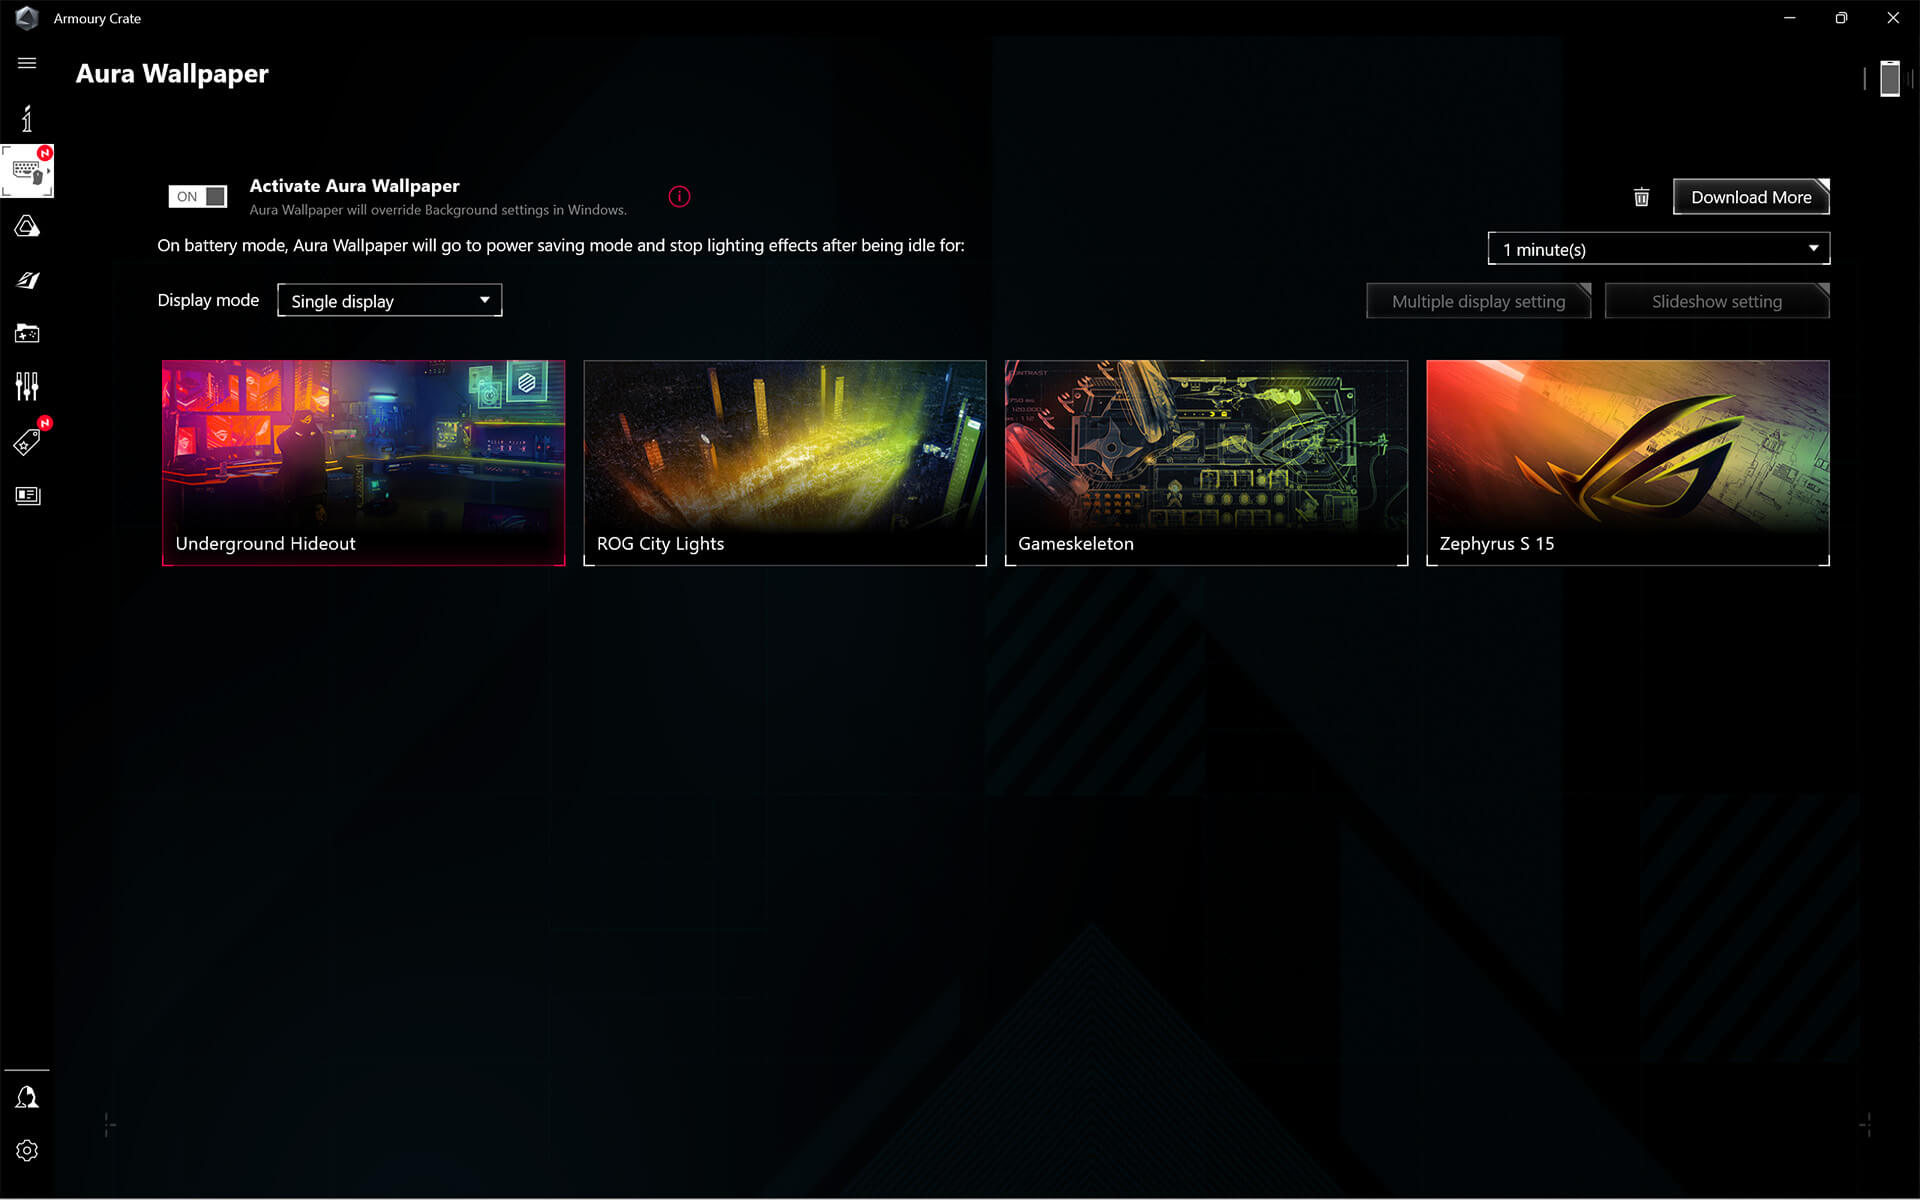Viewport: 1920px width, 1200px height.
Task: Click the Multiple display setting tab
Action: point(1478,300)
